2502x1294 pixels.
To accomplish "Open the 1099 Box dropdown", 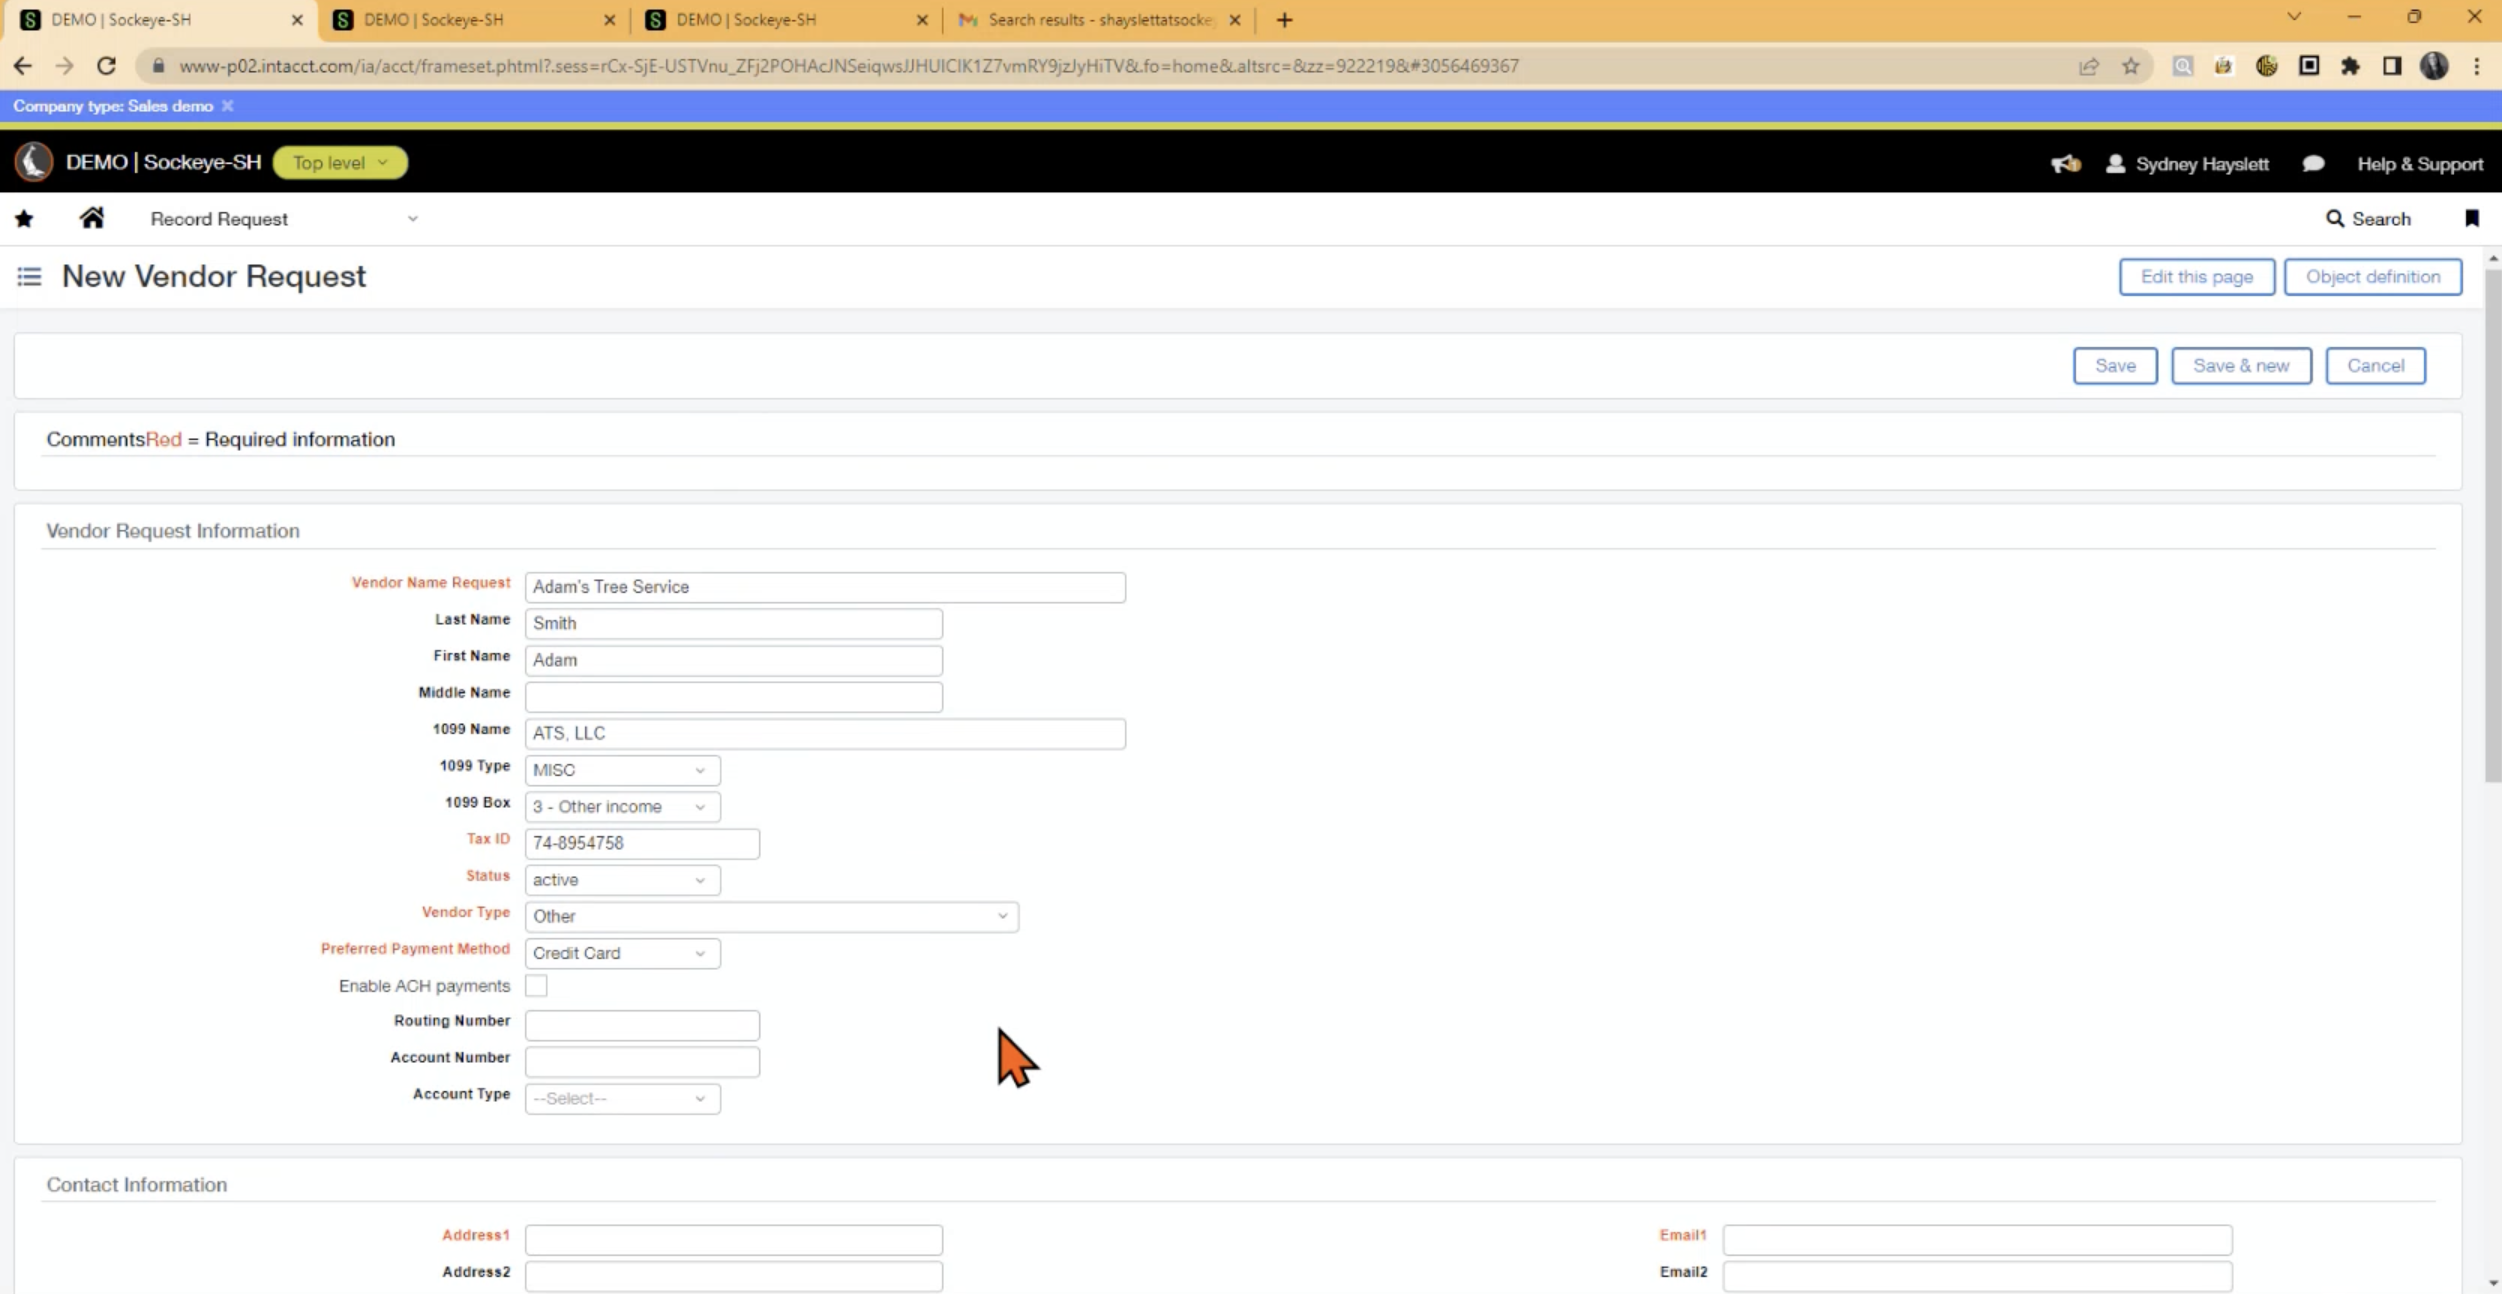I will 622,807.
